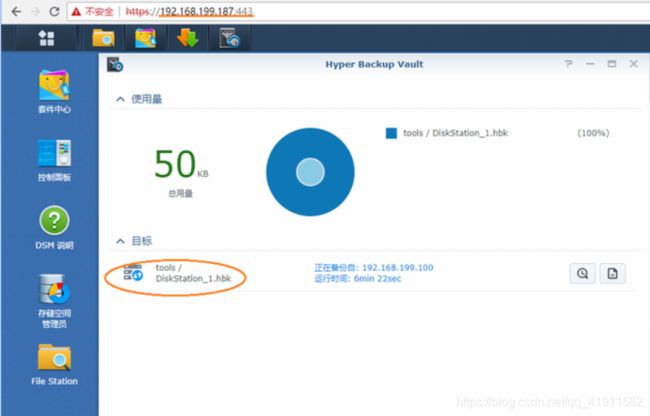Select Hyper Backup Vault in the DSM taskbar
Viewport: 650px width, 416px height.
pos(230,38)
